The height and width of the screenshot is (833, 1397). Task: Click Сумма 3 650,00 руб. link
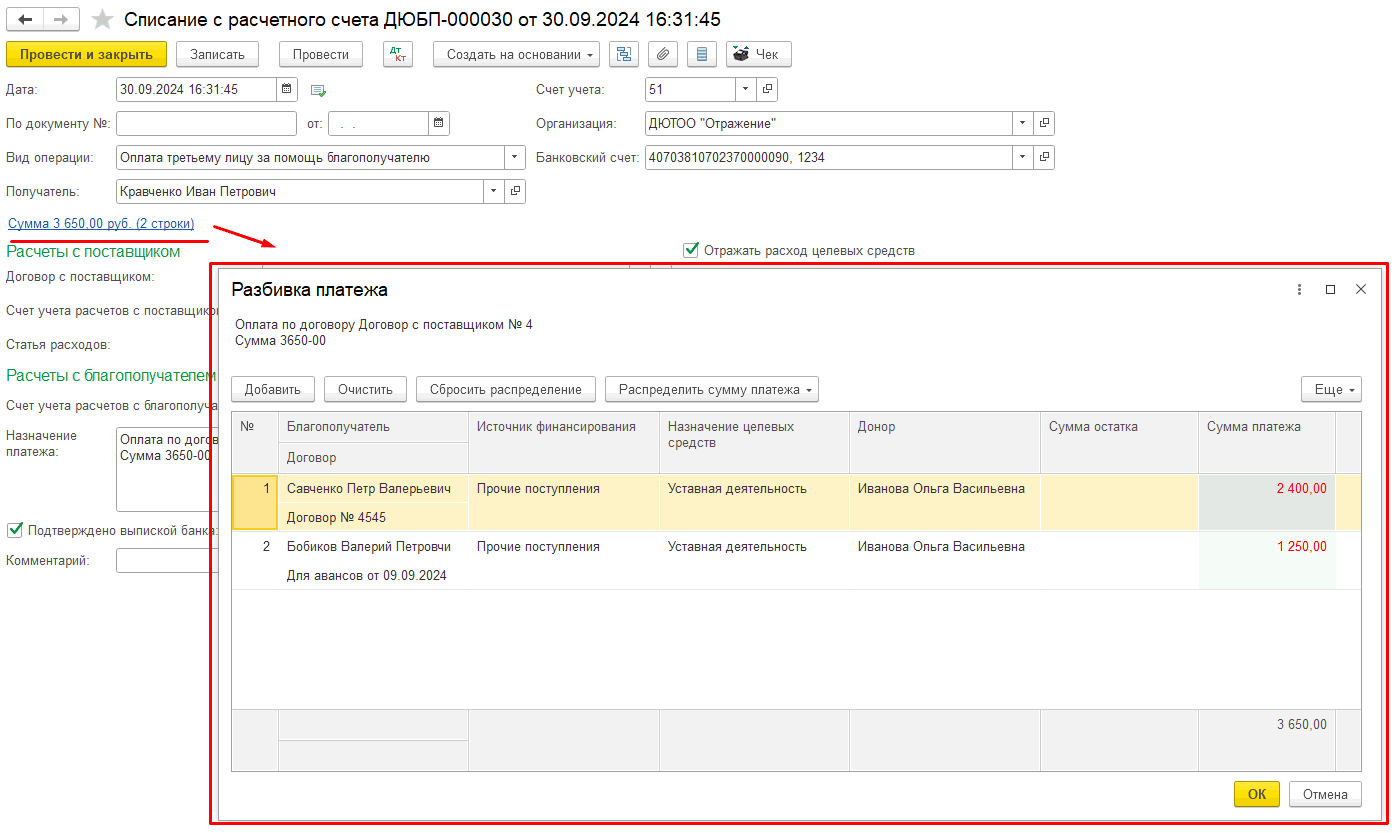click(101, 224)
